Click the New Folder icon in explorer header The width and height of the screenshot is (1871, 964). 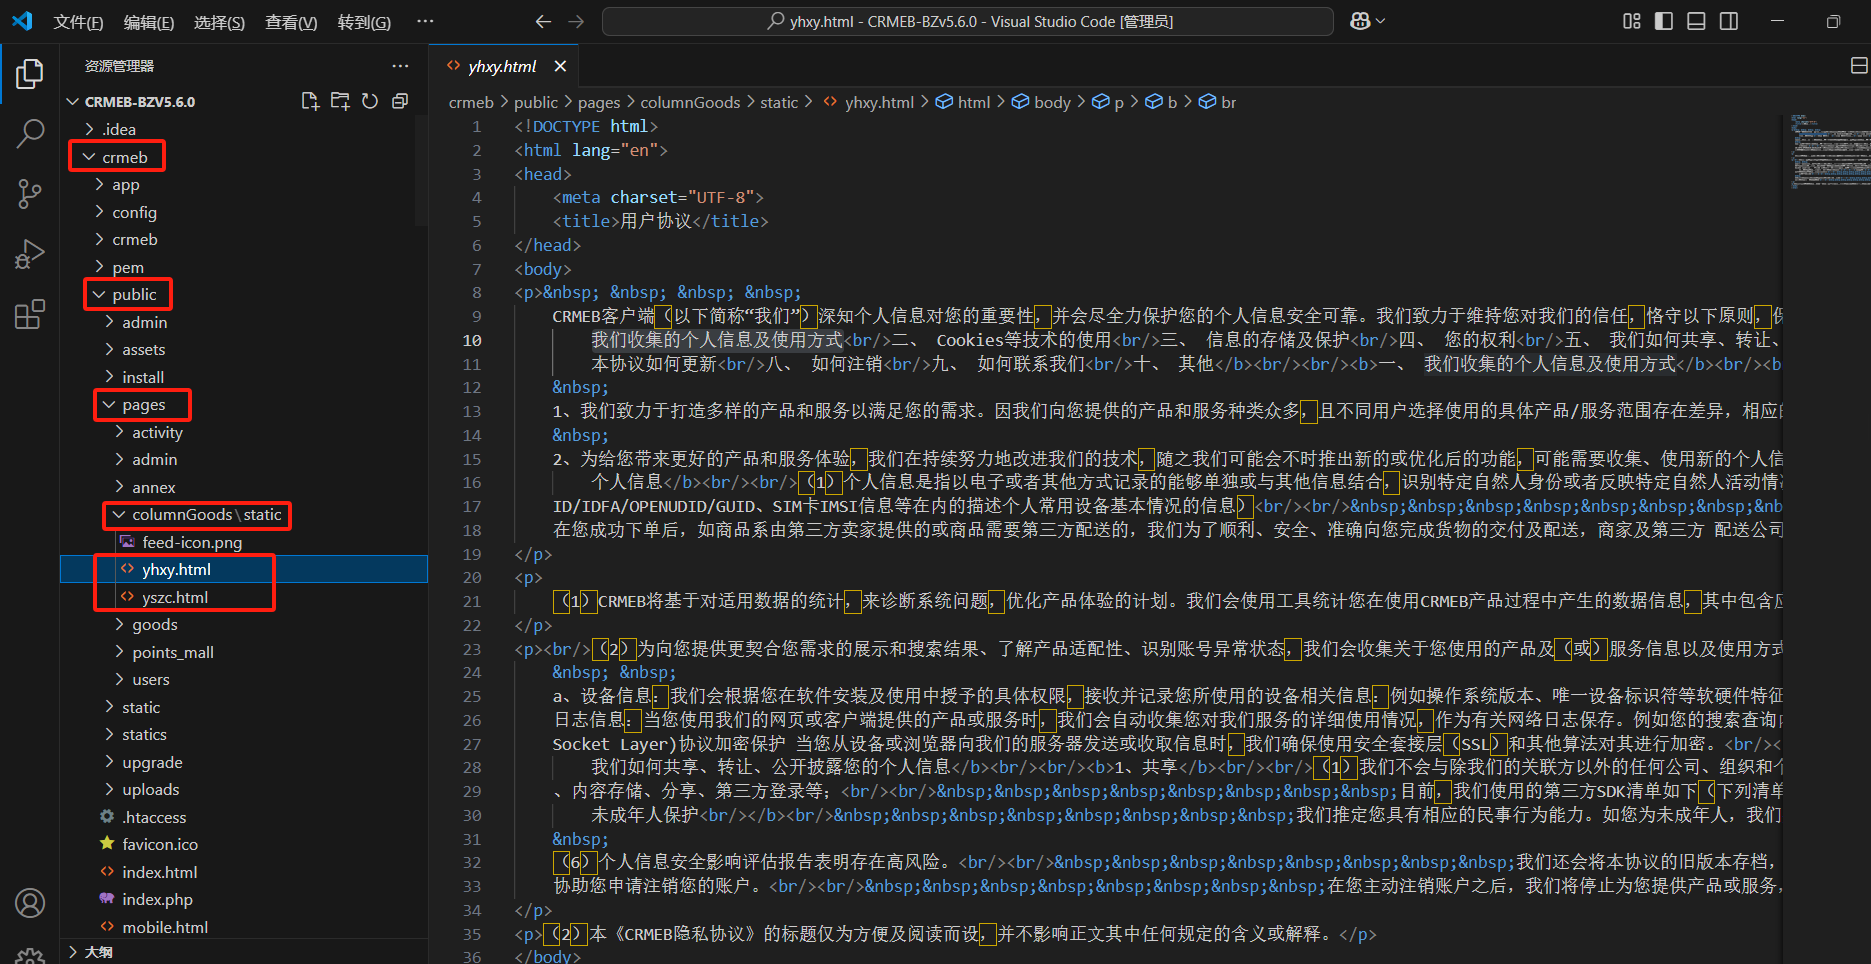pyautogui.click(x=340, y=101)
